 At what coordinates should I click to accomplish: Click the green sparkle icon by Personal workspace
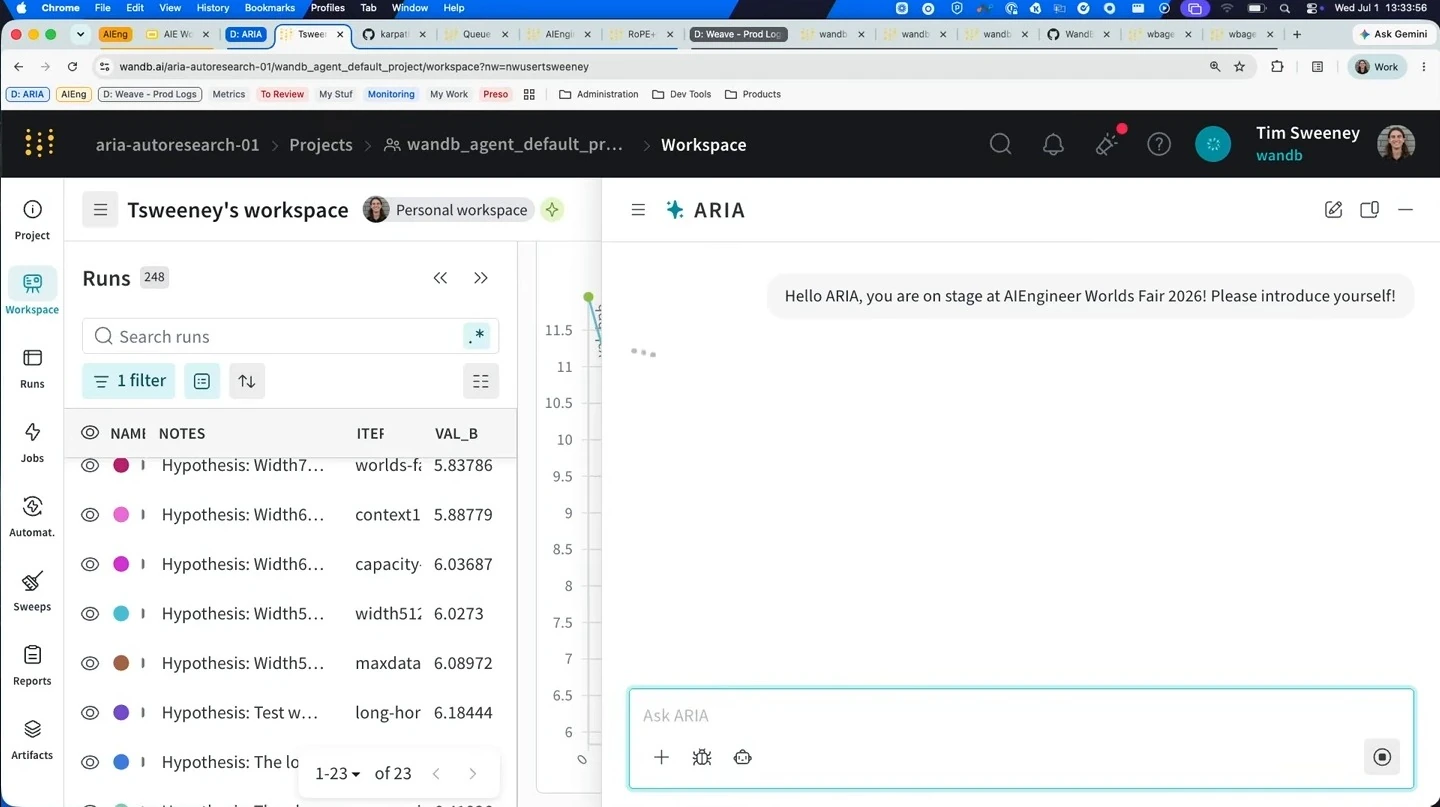tap(552, 210)
